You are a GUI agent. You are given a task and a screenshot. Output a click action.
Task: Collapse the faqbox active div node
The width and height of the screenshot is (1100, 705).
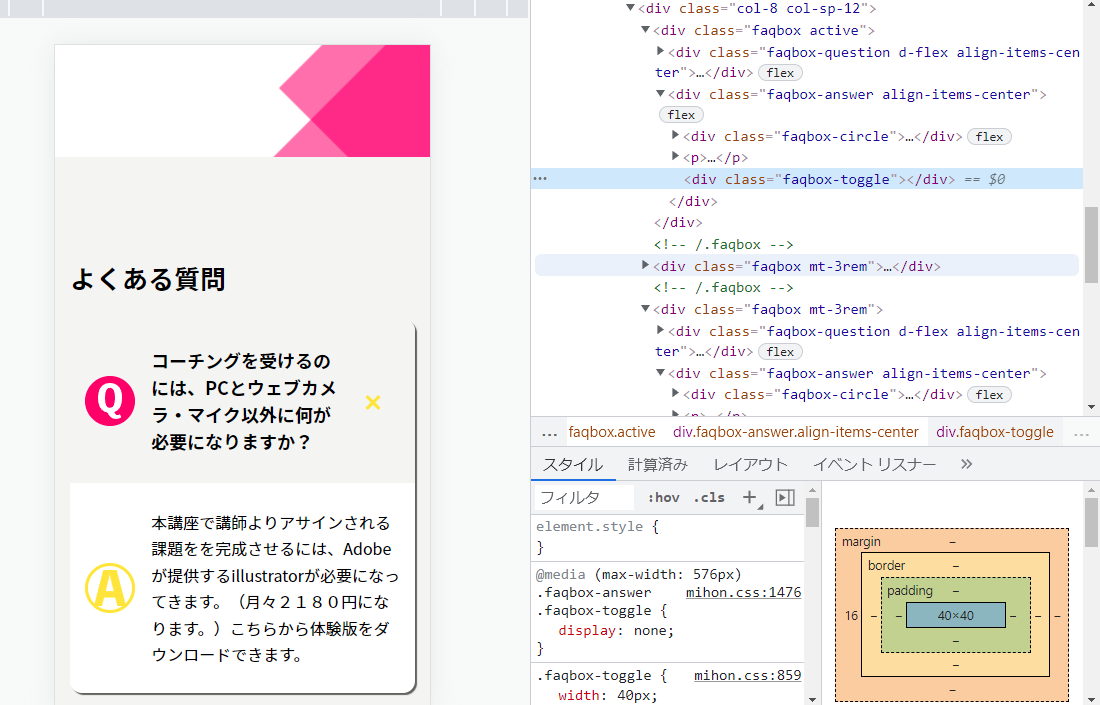pos(645,31)
